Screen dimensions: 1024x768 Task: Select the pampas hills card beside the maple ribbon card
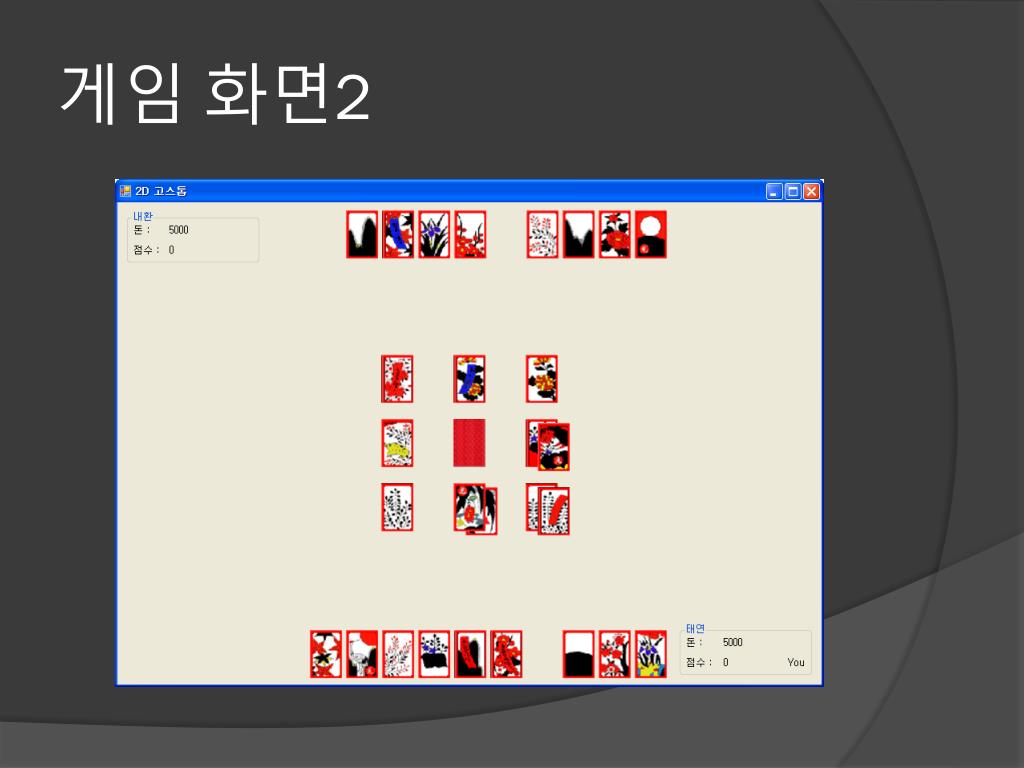[x=362, y=234]
